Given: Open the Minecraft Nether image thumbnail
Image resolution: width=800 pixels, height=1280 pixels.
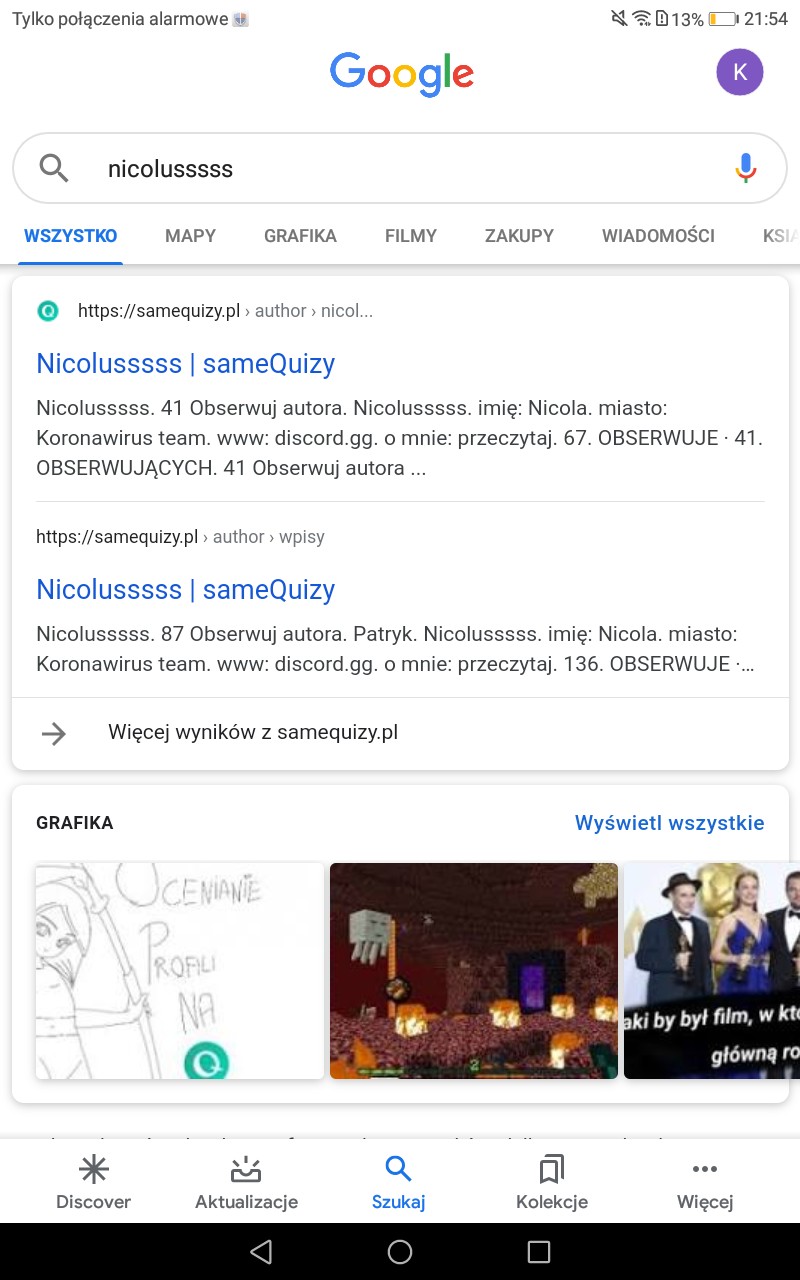Looking at the screenshot, I should [x=474, y=971].
